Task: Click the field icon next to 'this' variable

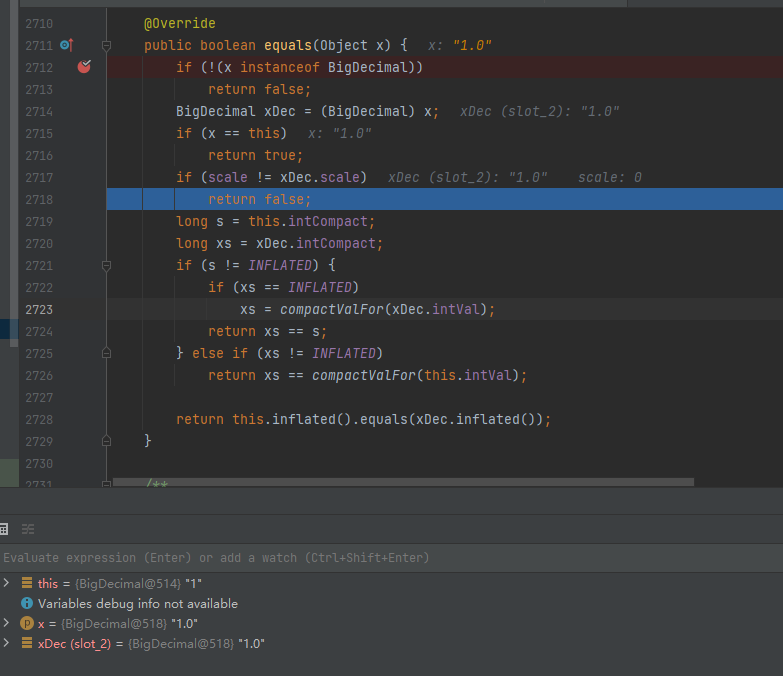Action: pyautogui.click(x=27, y=583)
